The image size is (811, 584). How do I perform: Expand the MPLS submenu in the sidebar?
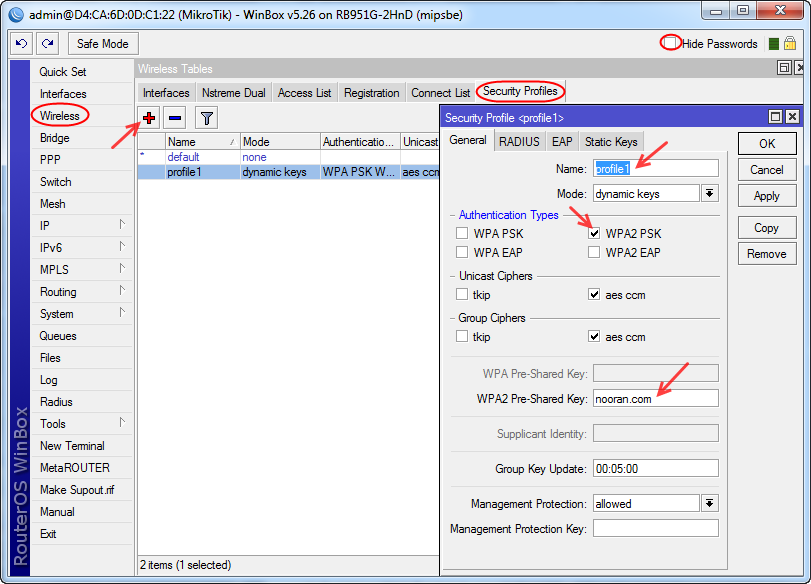(122, 268)
